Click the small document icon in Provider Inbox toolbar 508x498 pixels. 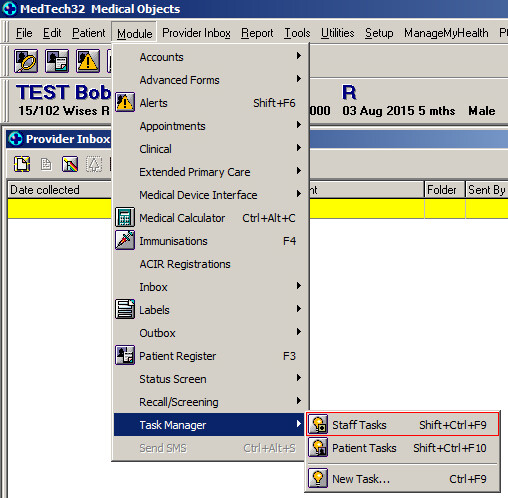(46, 164)
